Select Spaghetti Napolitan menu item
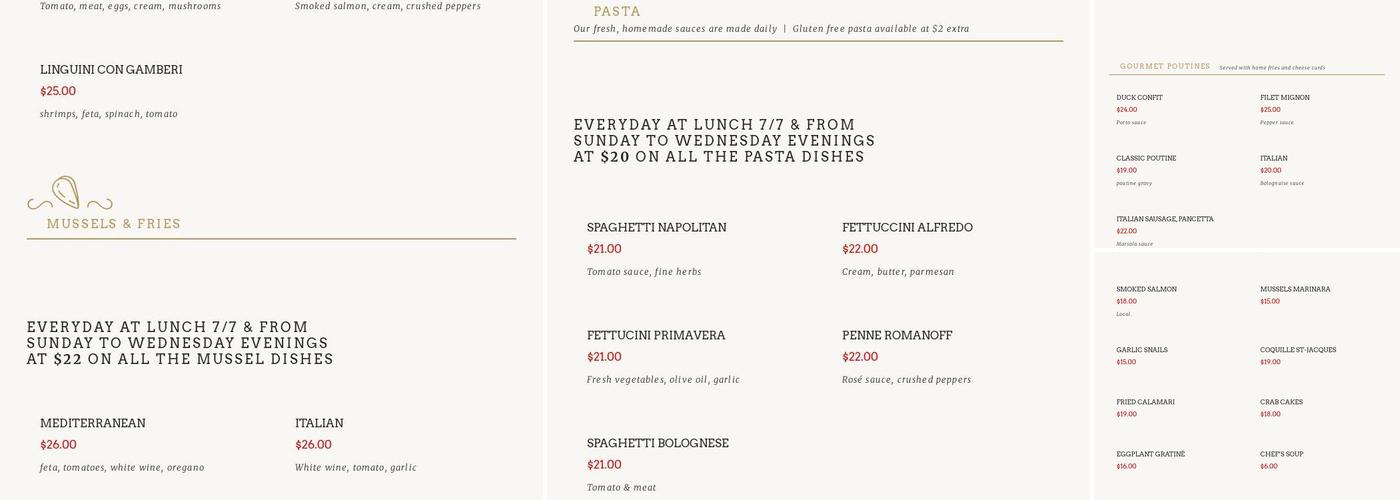The width and height of the screenshot is (1400, 500). (x=656, y=228)
